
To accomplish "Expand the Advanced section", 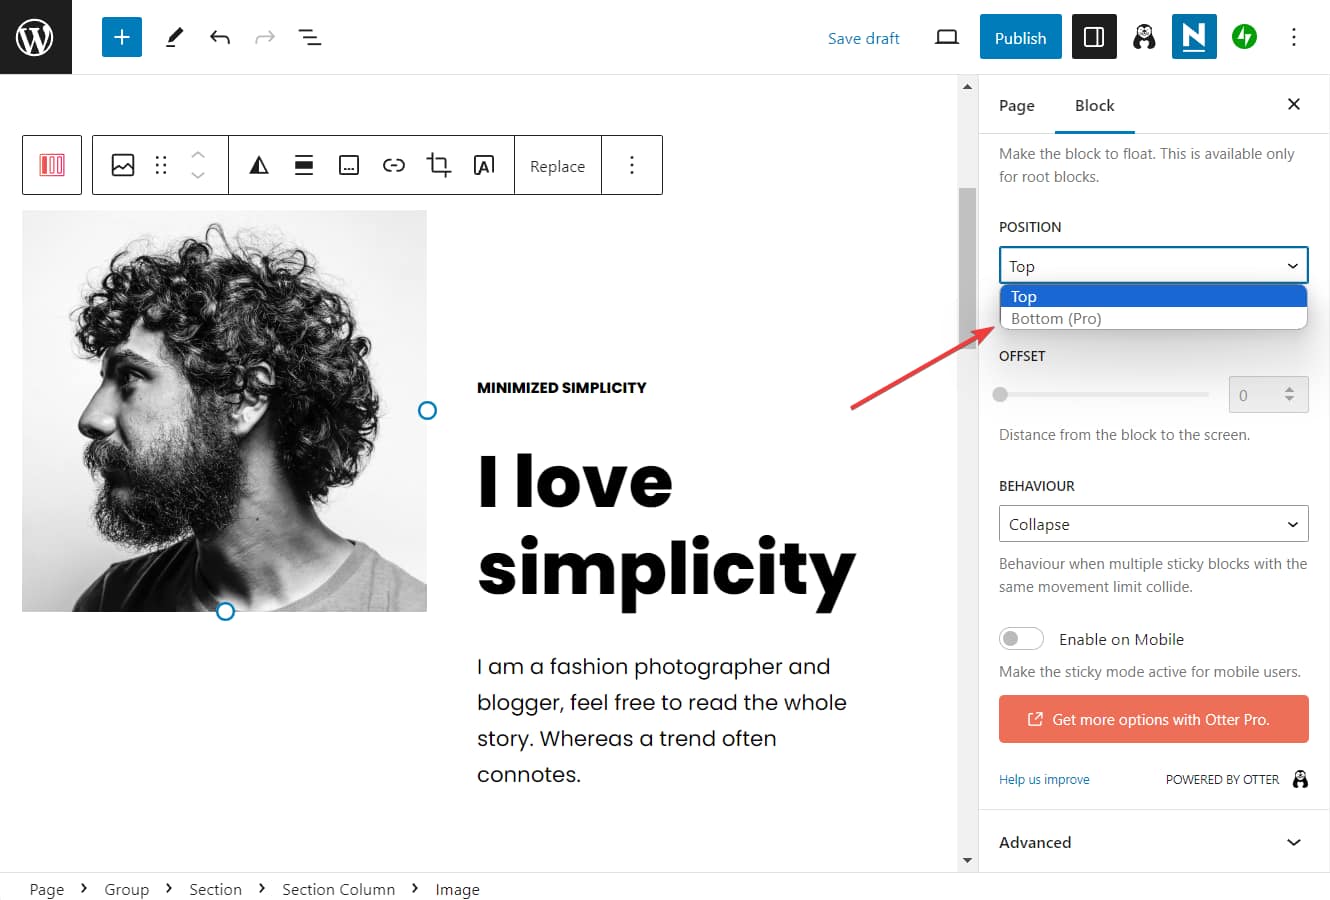I will pos(1153,842).
